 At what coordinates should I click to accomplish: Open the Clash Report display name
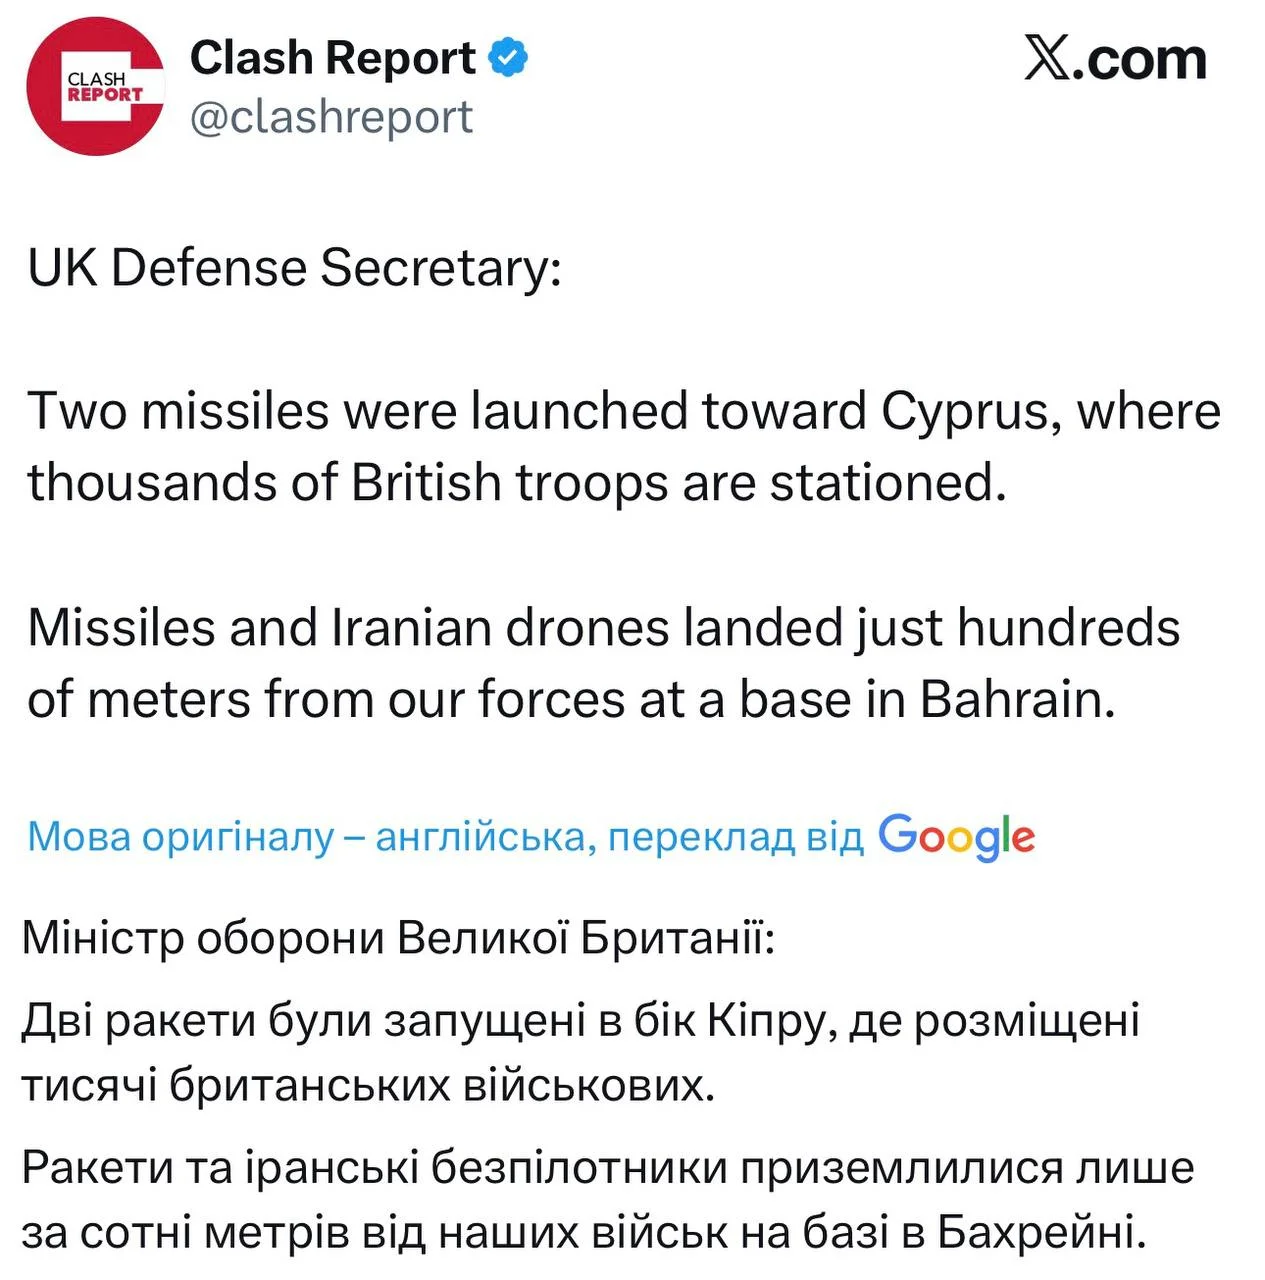coord(333,58)
